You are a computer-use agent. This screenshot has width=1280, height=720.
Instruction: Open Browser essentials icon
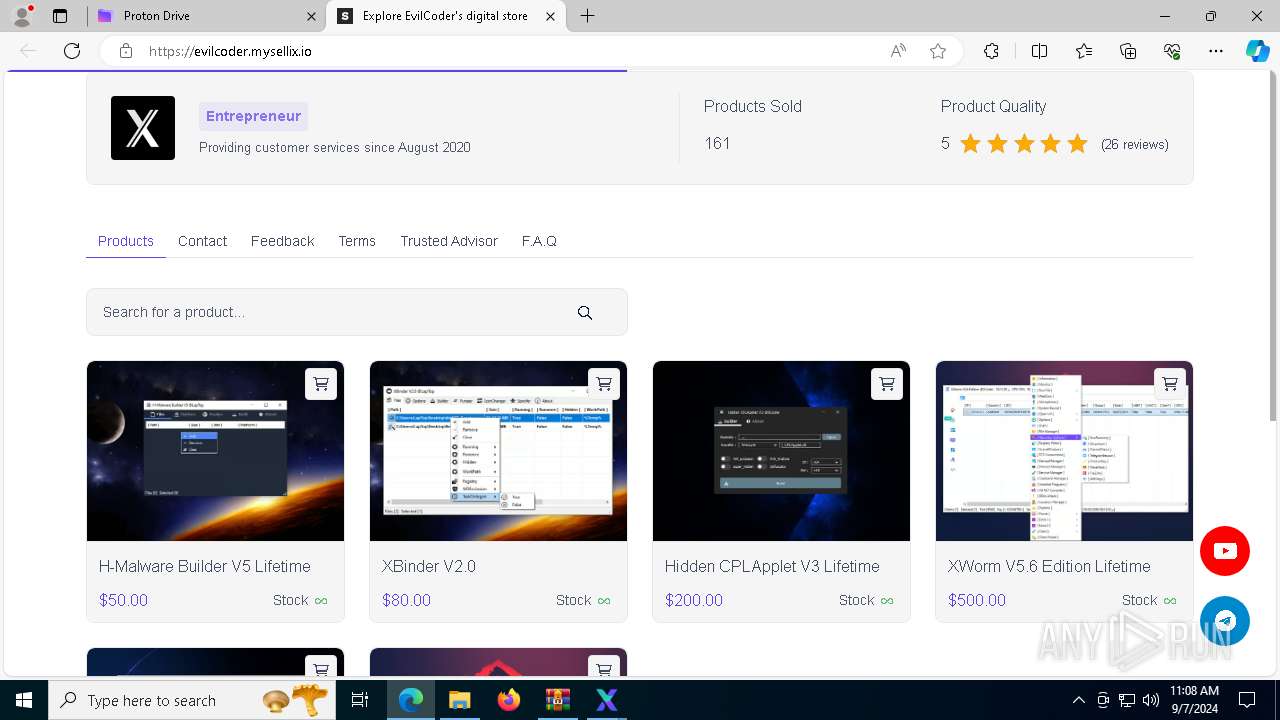1172,51
